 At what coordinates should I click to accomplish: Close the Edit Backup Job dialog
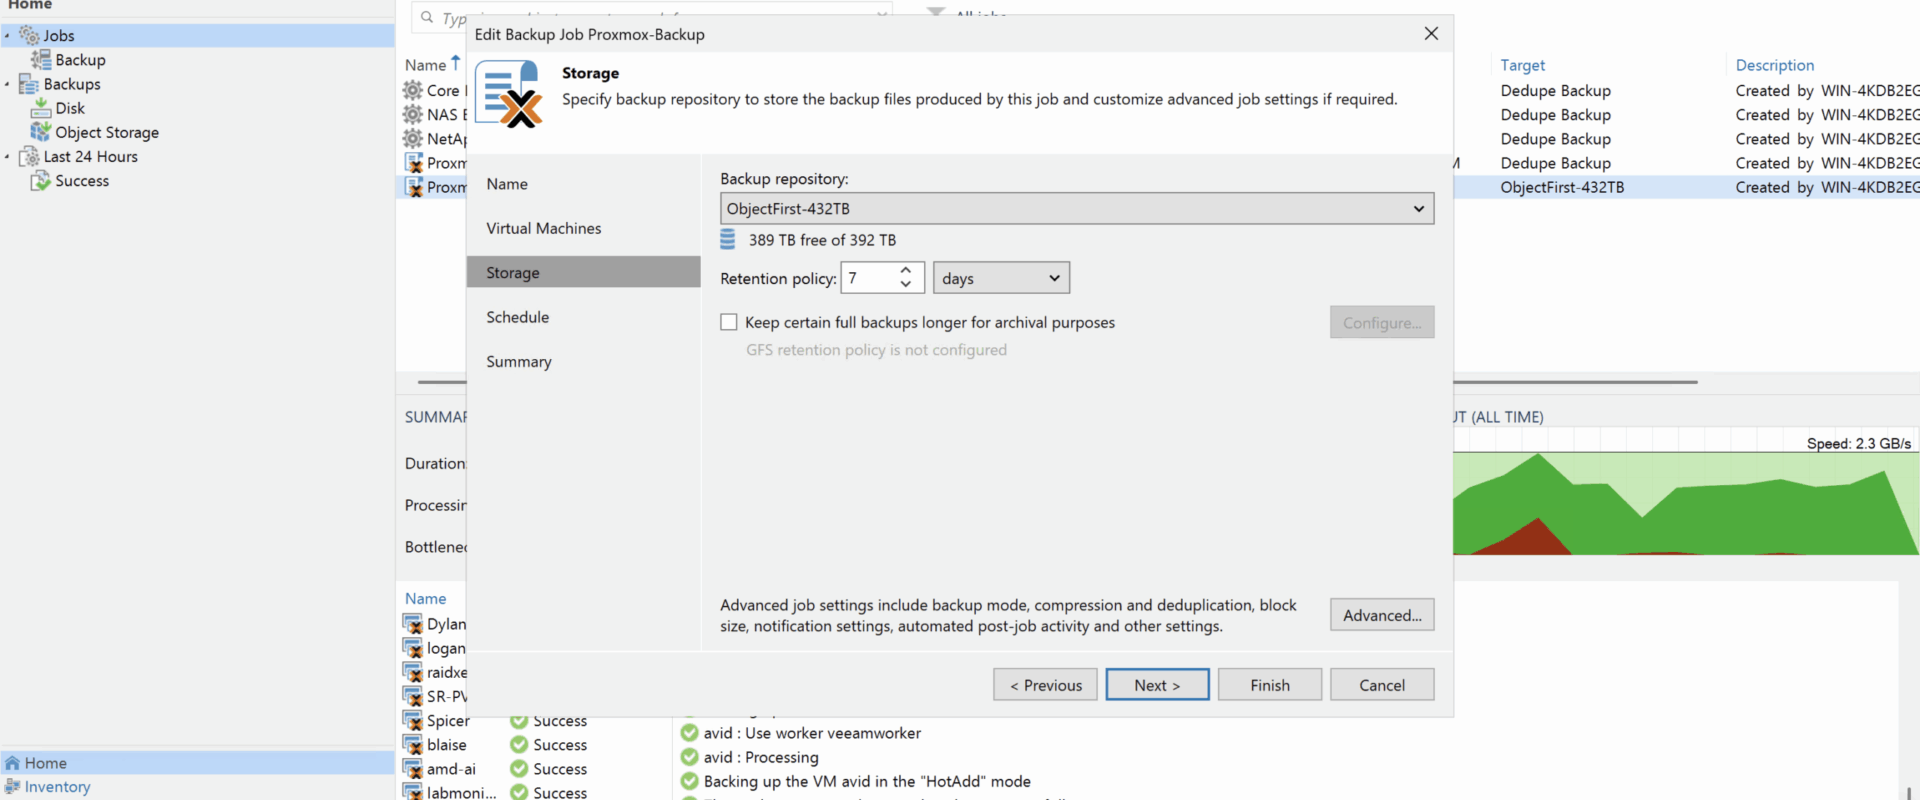pos(1431,34)
